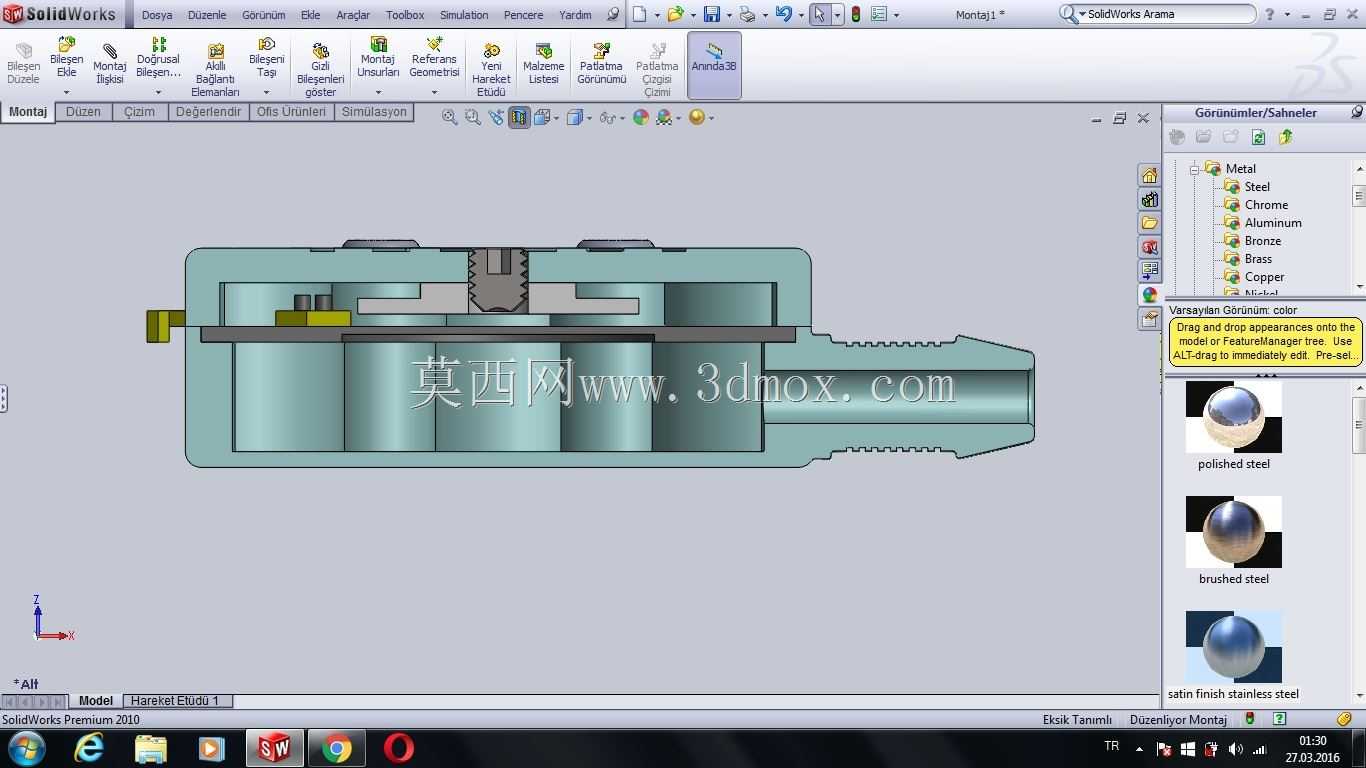
Task: Click the Edit Appearance color ball icon
Action: pyautogui.click(x=641, y=118)
